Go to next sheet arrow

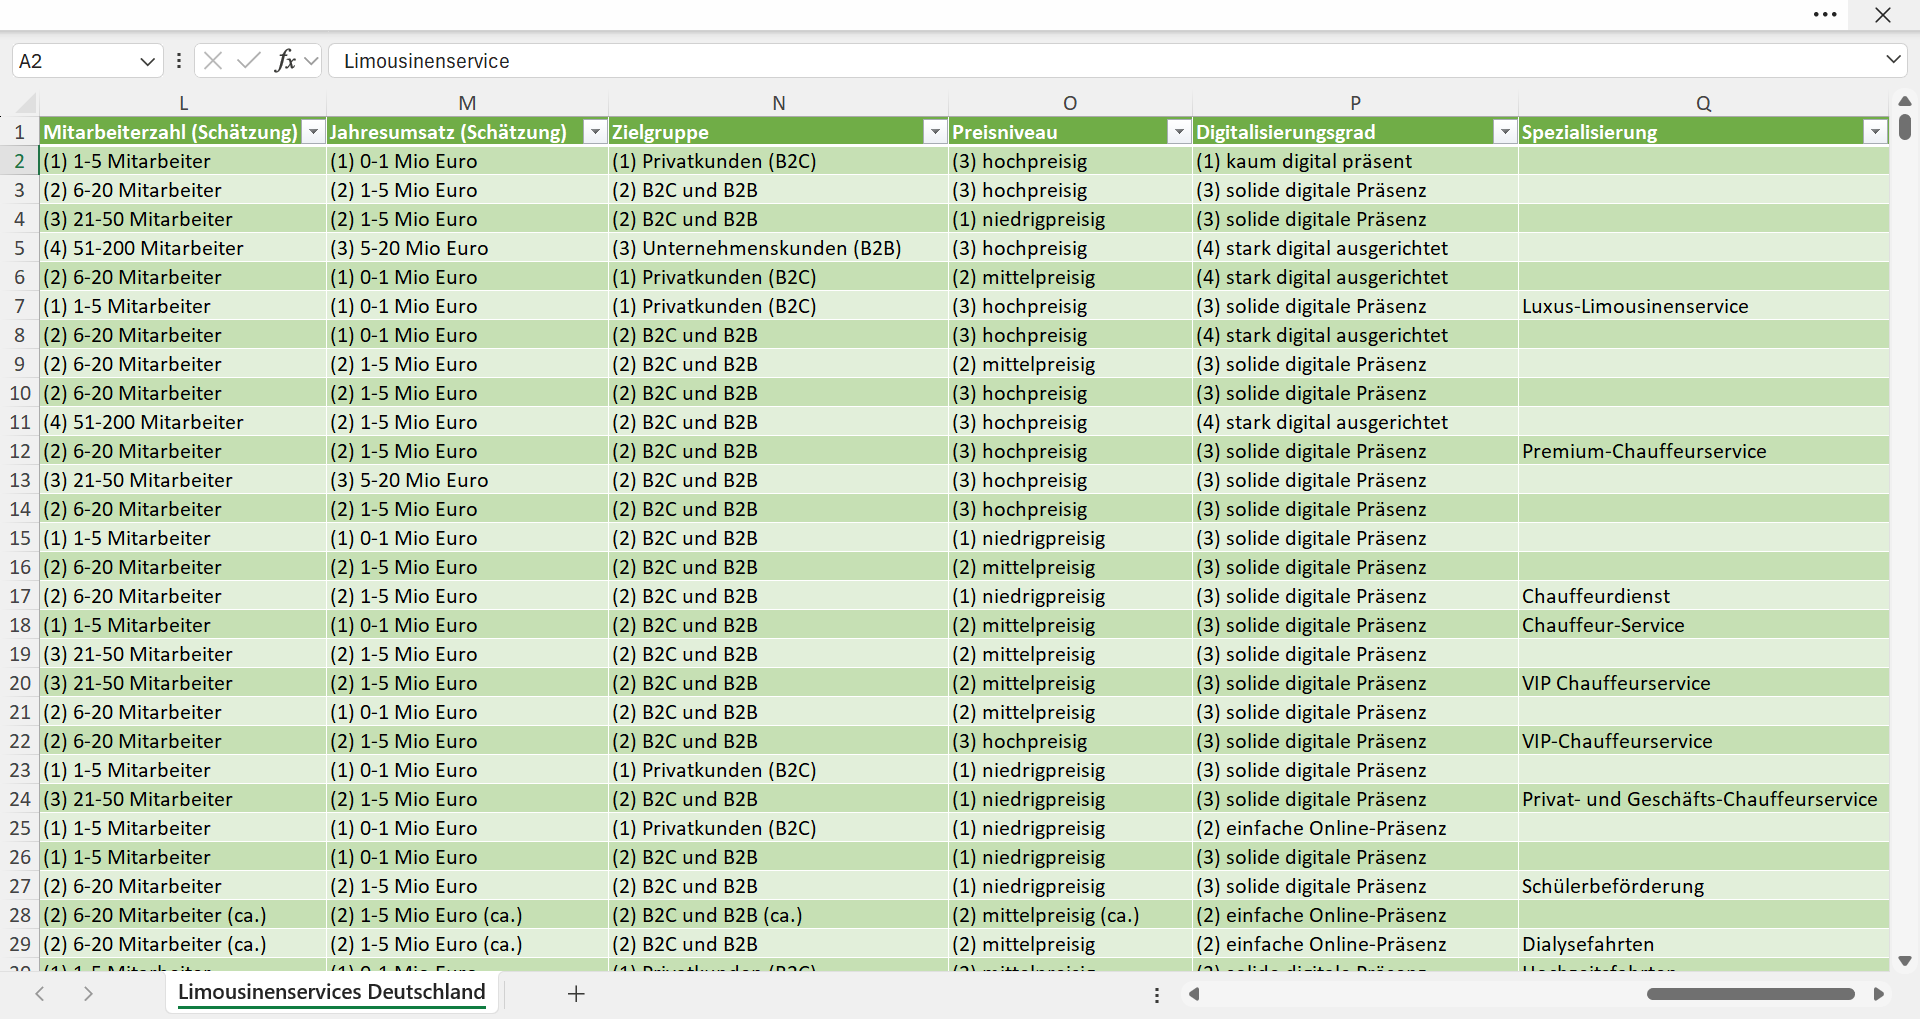coord(88,994)
